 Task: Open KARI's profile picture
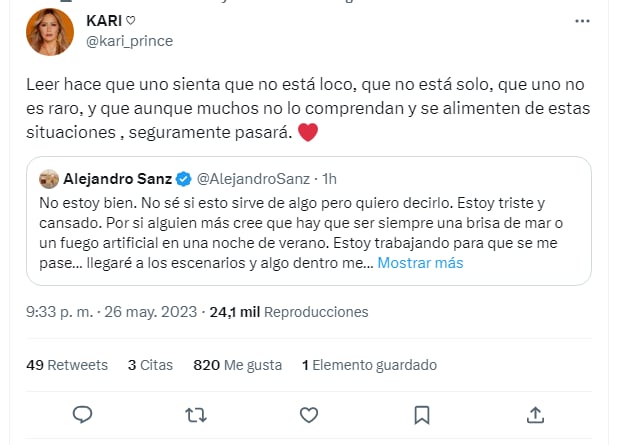pyautogui.click(x=47, y=31)
